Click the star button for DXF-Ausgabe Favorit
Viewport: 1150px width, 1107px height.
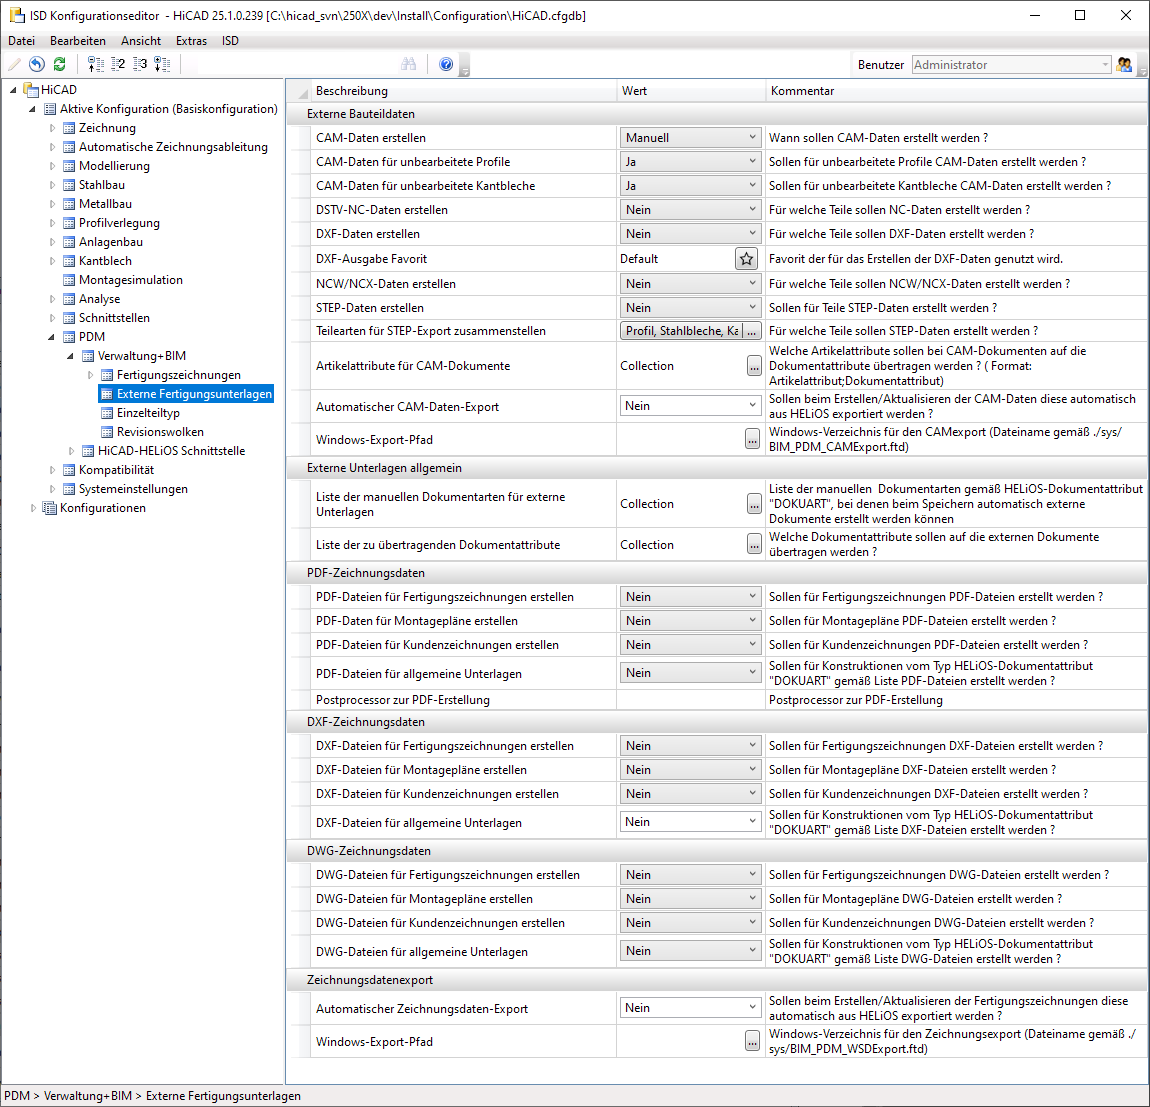pyautogui.click(x=747, y=259)
